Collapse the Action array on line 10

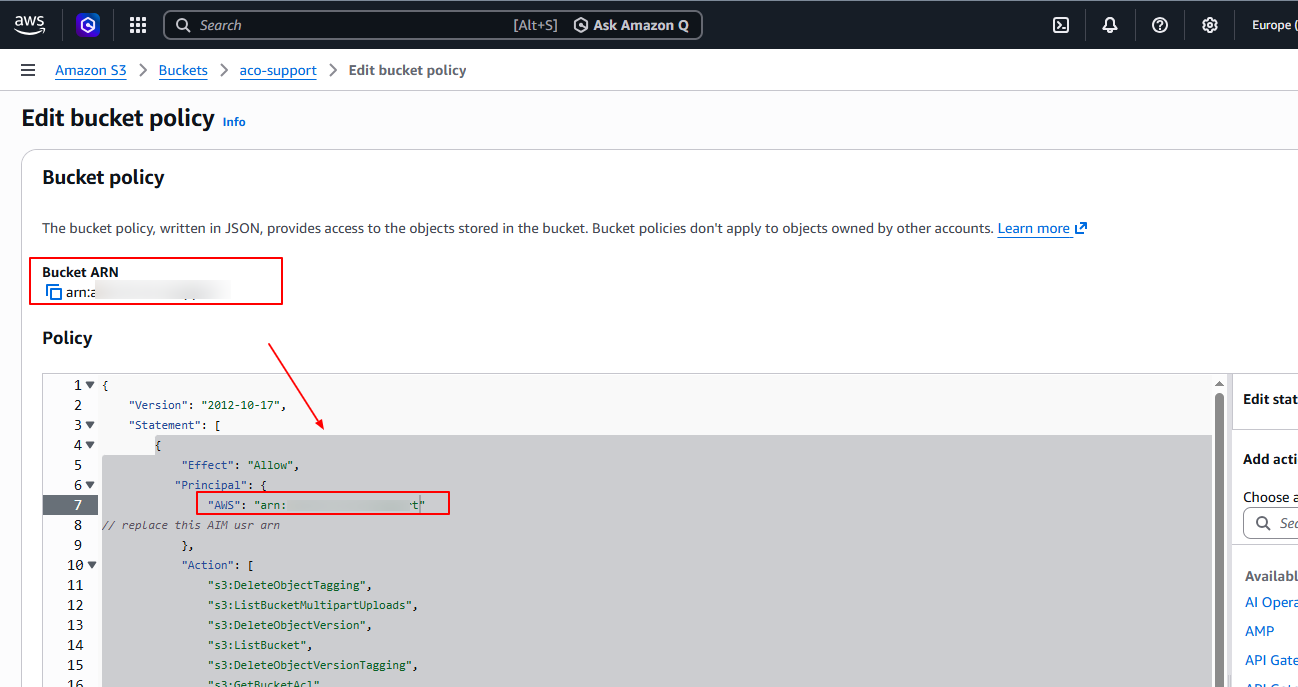90,565
